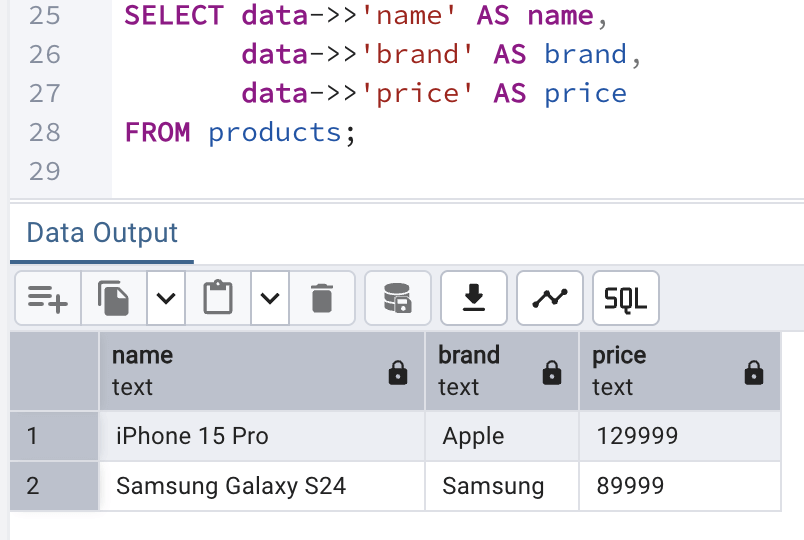
Task: Download results with the download icon
Action: (474, 298)
